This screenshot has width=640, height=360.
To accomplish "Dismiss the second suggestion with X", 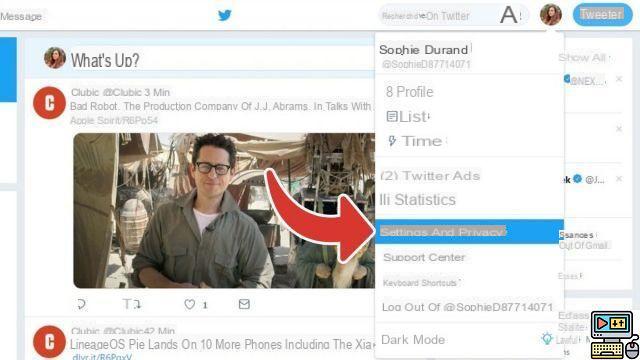I will [x=619, y=129].
